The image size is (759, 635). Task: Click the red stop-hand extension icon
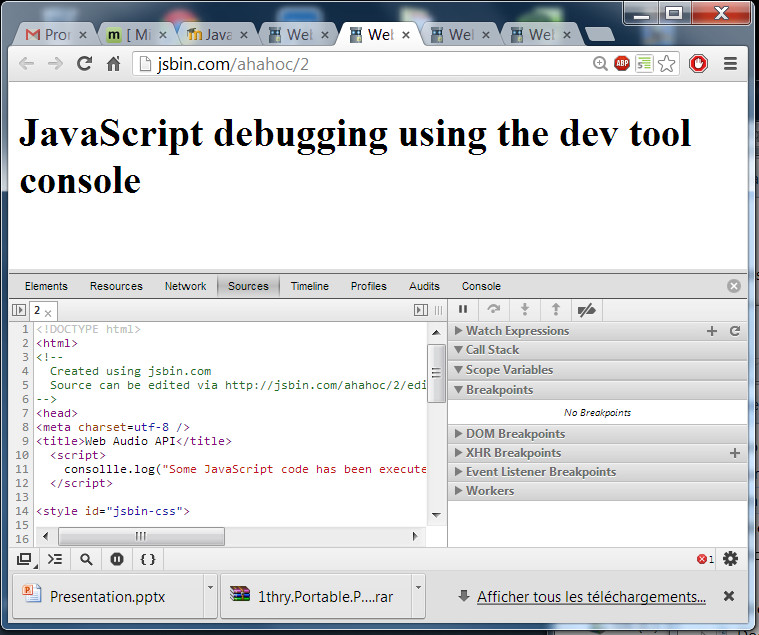698,63
